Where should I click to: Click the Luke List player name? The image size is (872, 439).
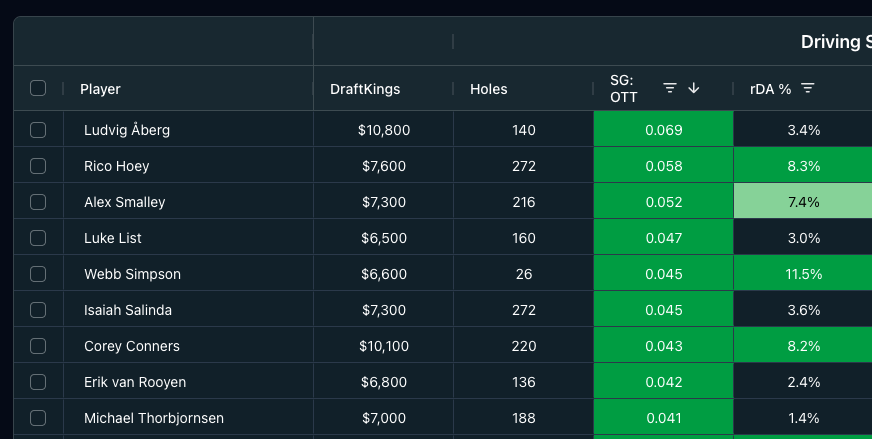point(113,238)
